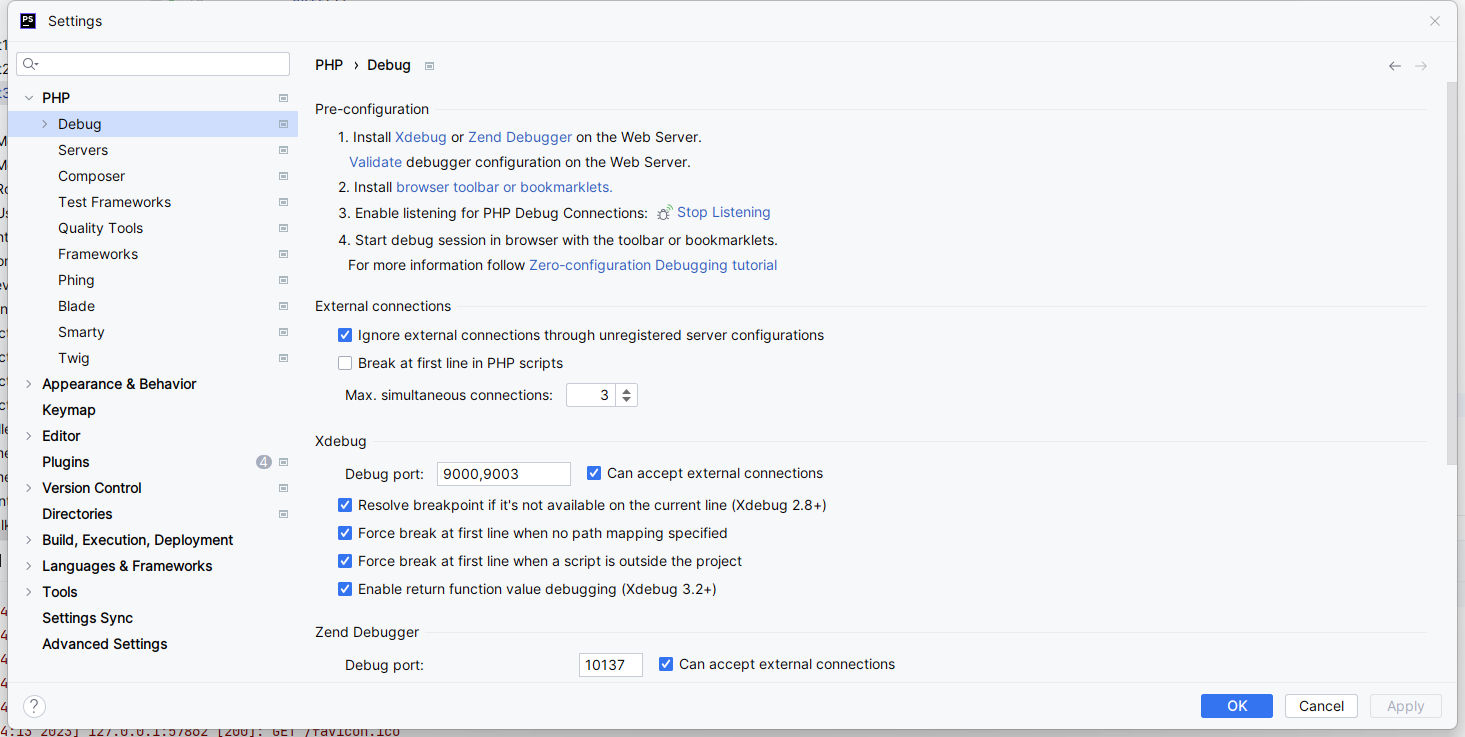This screenshot has width=1465, height=737.
Task: Click the up arrow on simultaneous connections stepper
Action: [x=626, y=389]
